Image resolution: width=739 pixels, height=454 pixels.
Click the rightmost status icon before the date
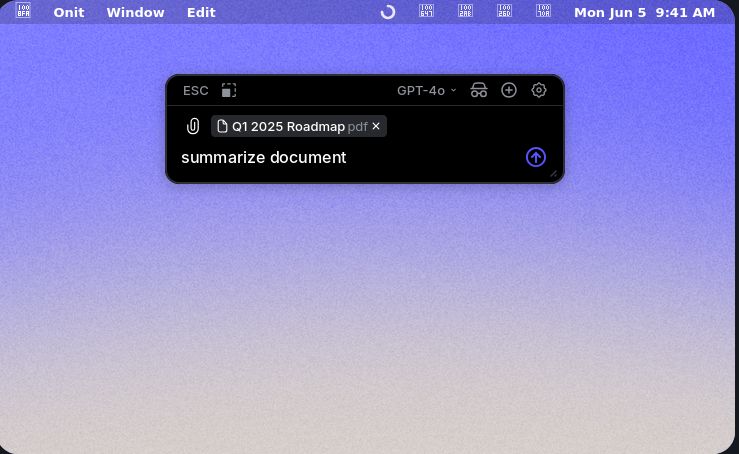click(544, 12)
